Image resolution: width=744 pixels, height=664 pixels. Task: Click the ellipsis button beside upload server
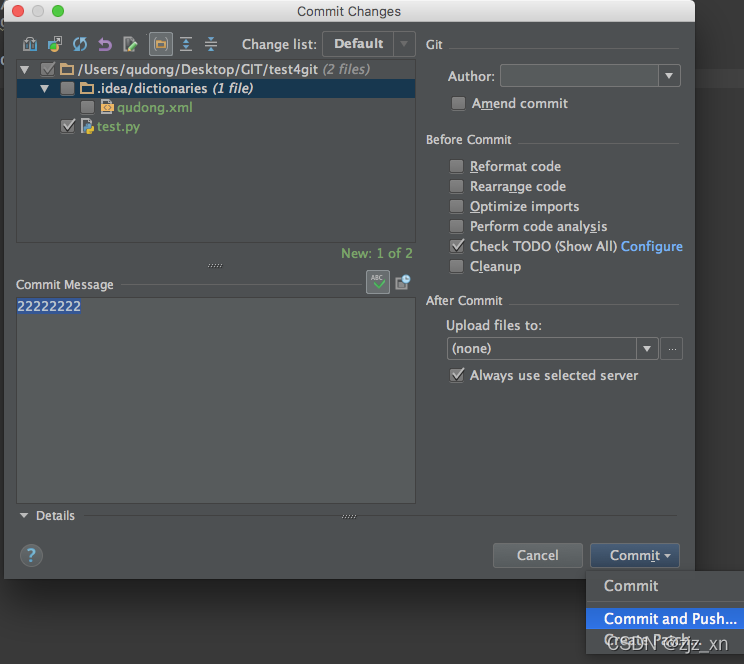pyautogui.click(x=672, y=349)
